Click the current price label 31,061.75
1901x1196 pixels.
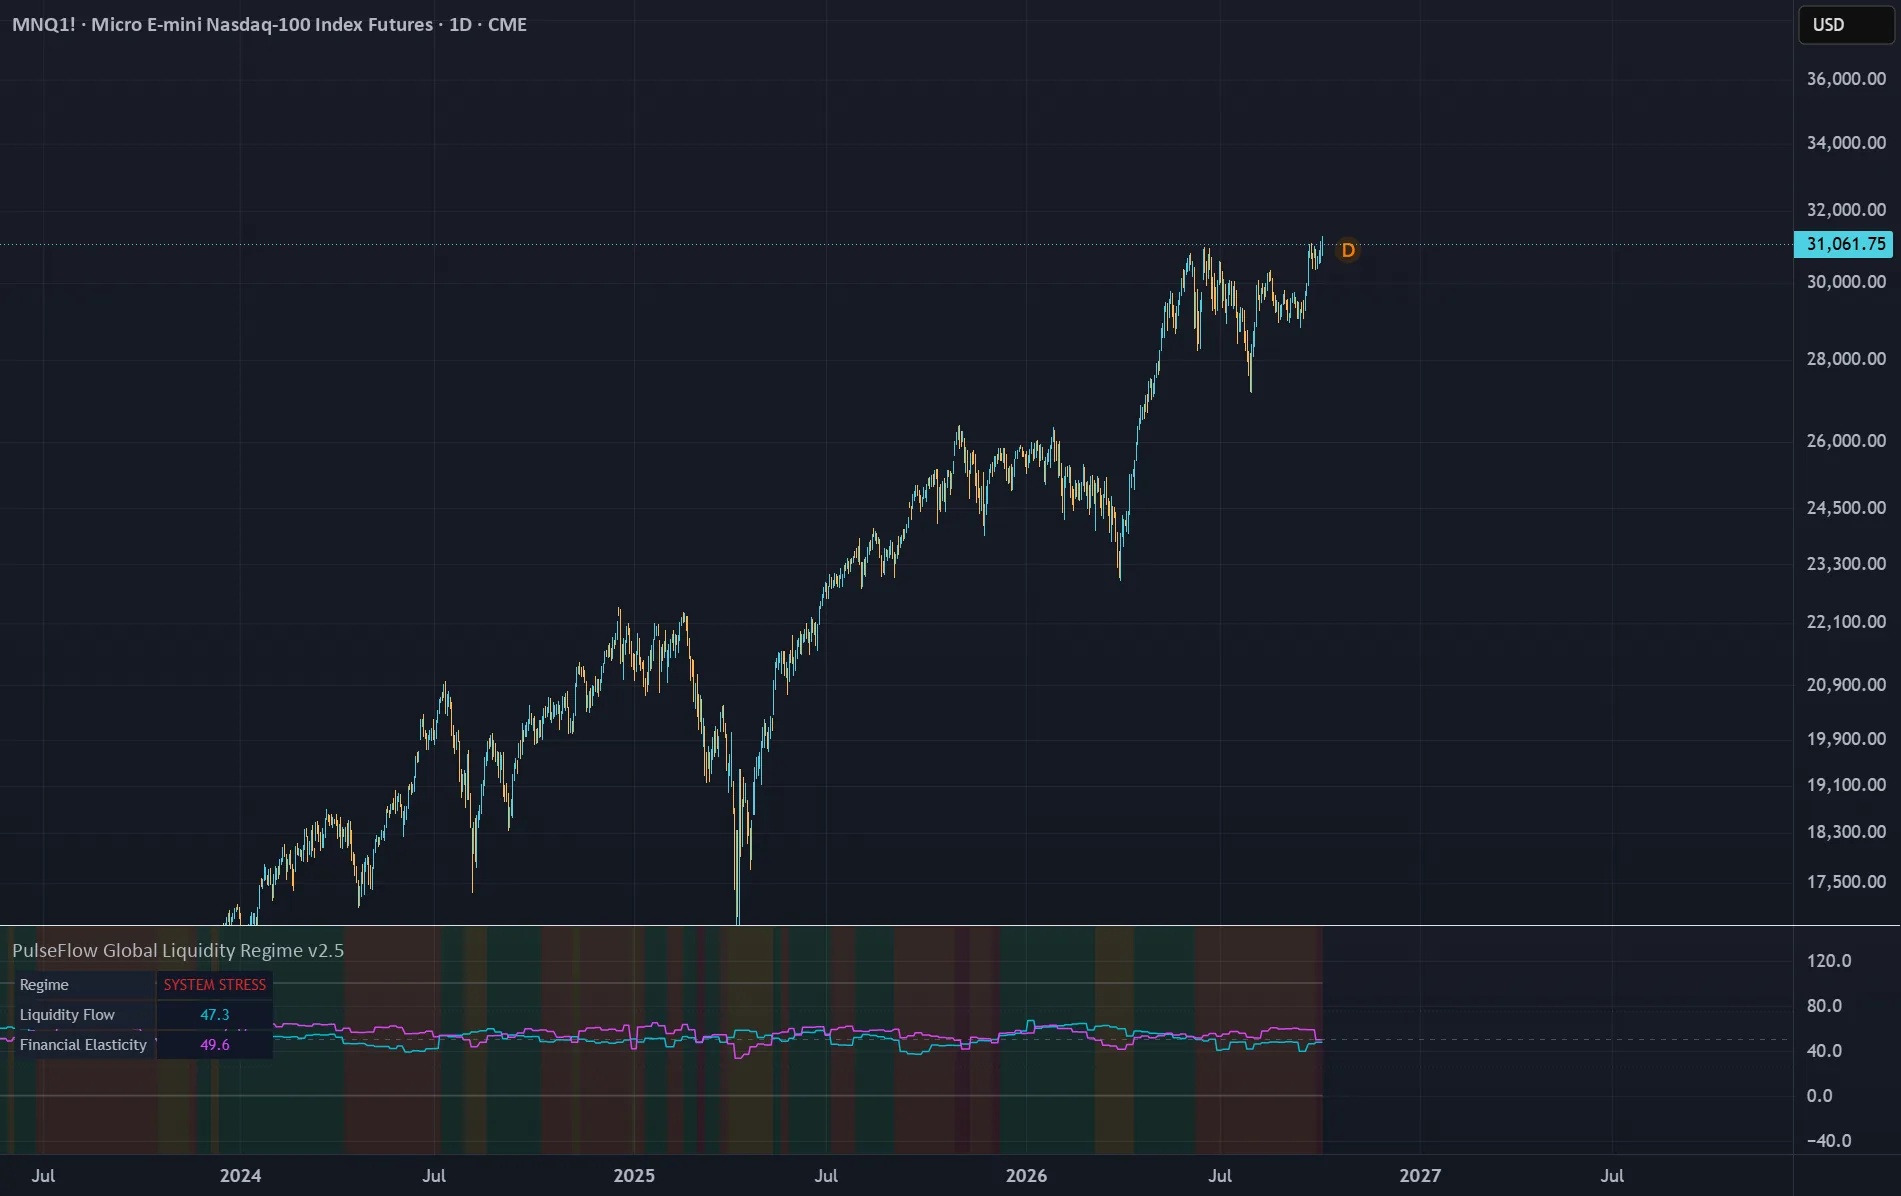(1844, 244)
